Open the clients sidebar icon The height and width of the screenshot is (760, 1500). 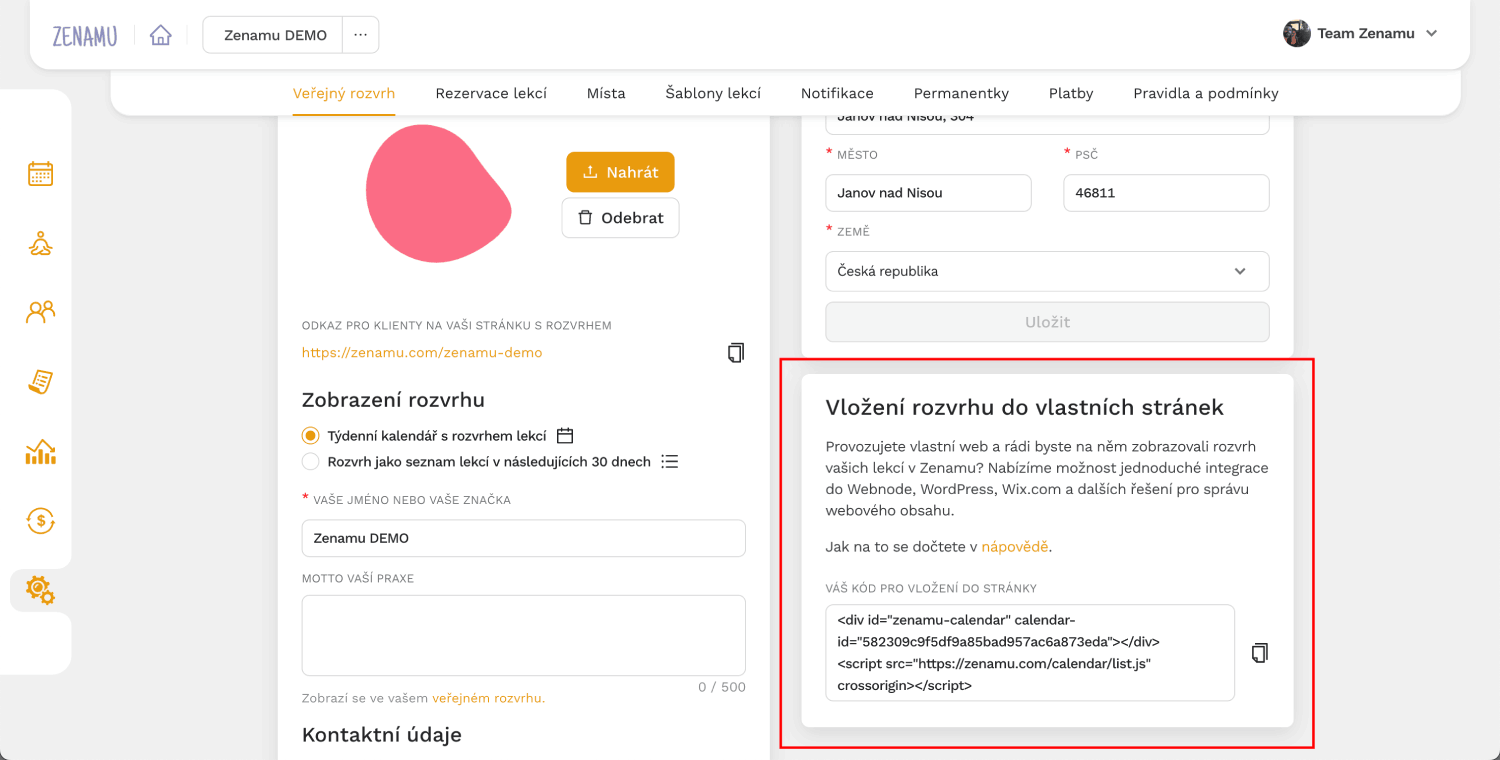pos(40,312)
